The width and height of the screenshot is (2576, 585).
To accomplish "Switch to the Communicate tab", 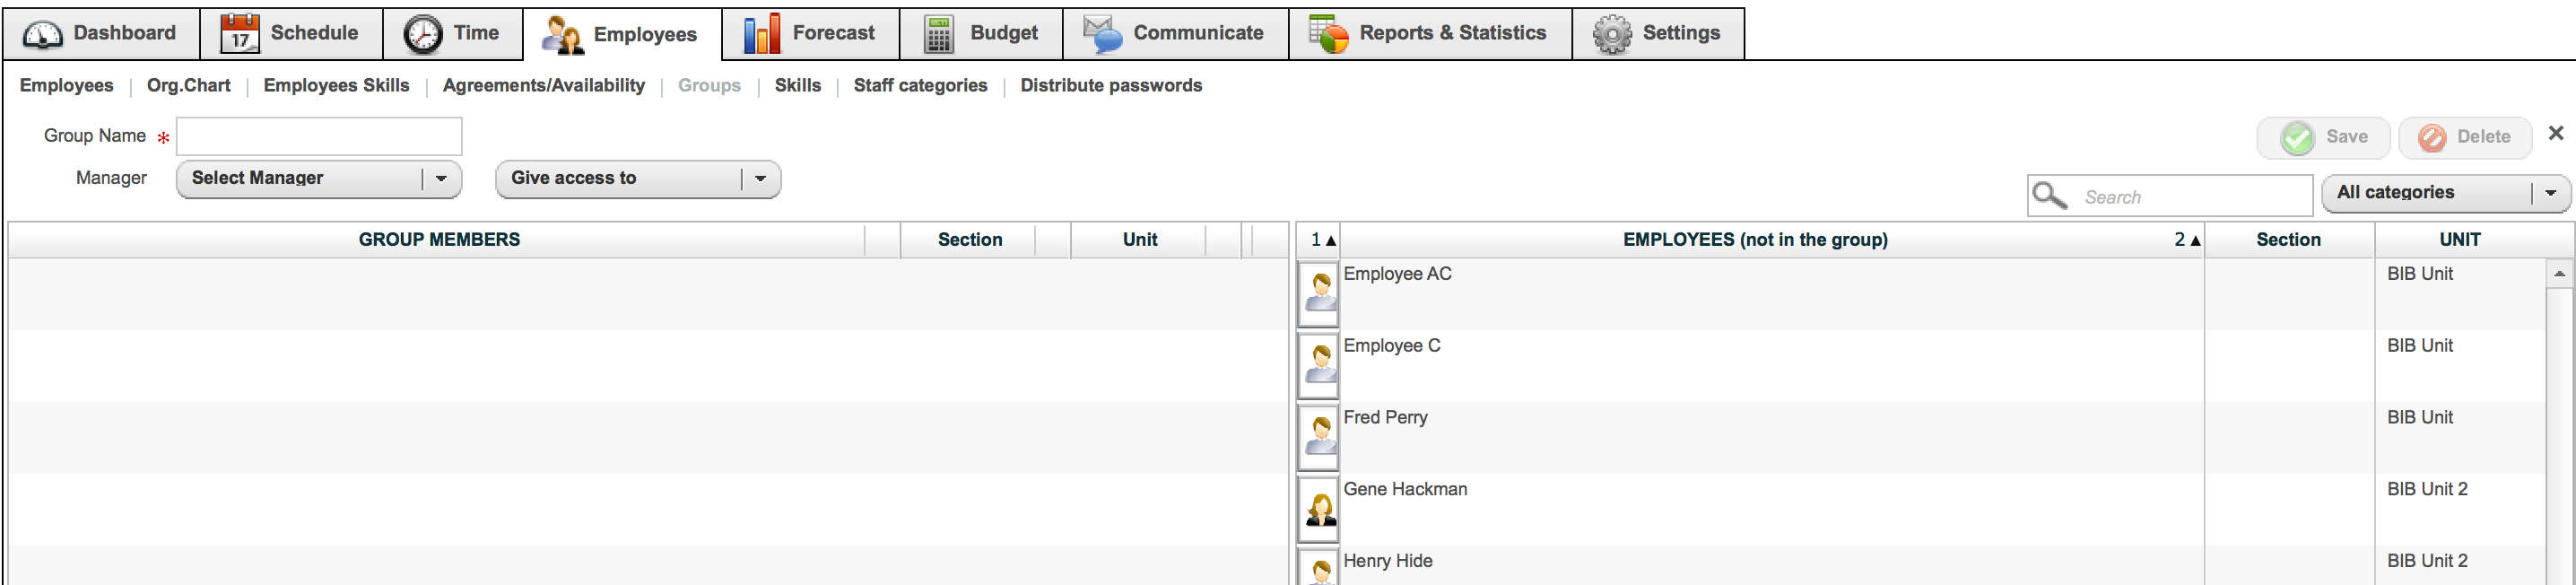I will [1175, 34].
